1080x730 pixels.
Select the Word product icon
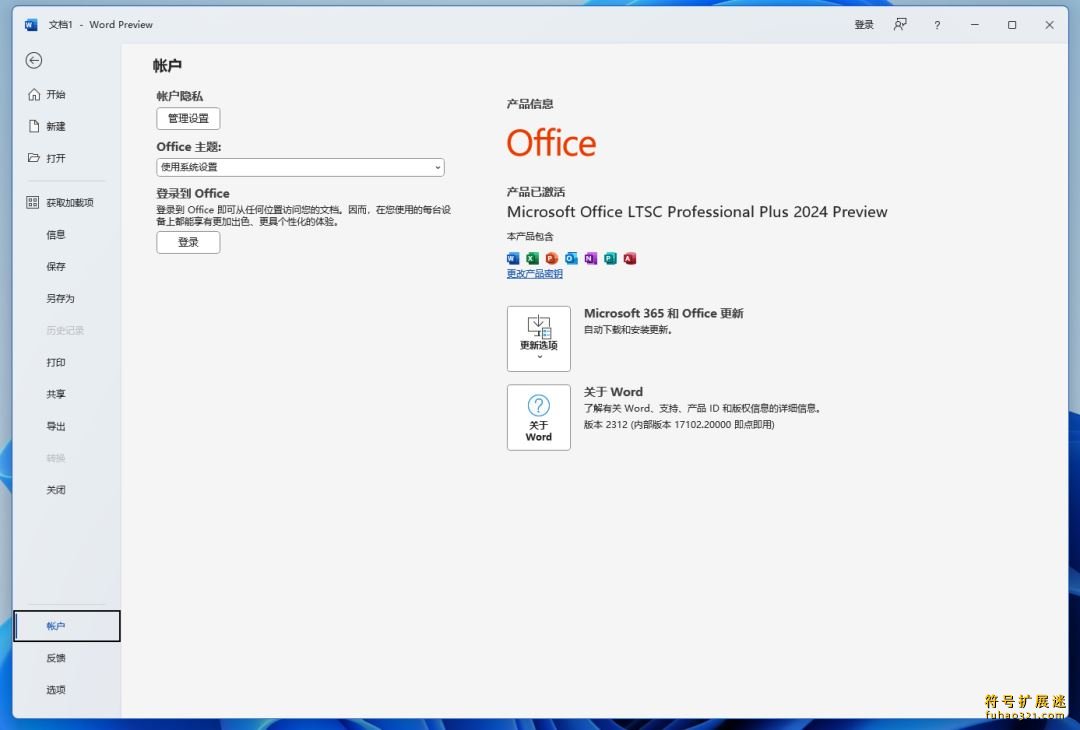513,258
